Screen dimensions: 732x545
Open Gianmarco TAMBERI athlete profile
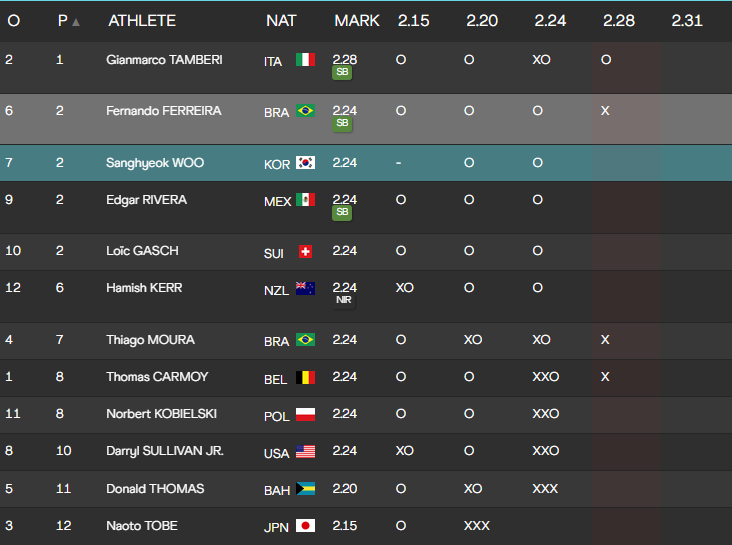(x=164, y=60)
